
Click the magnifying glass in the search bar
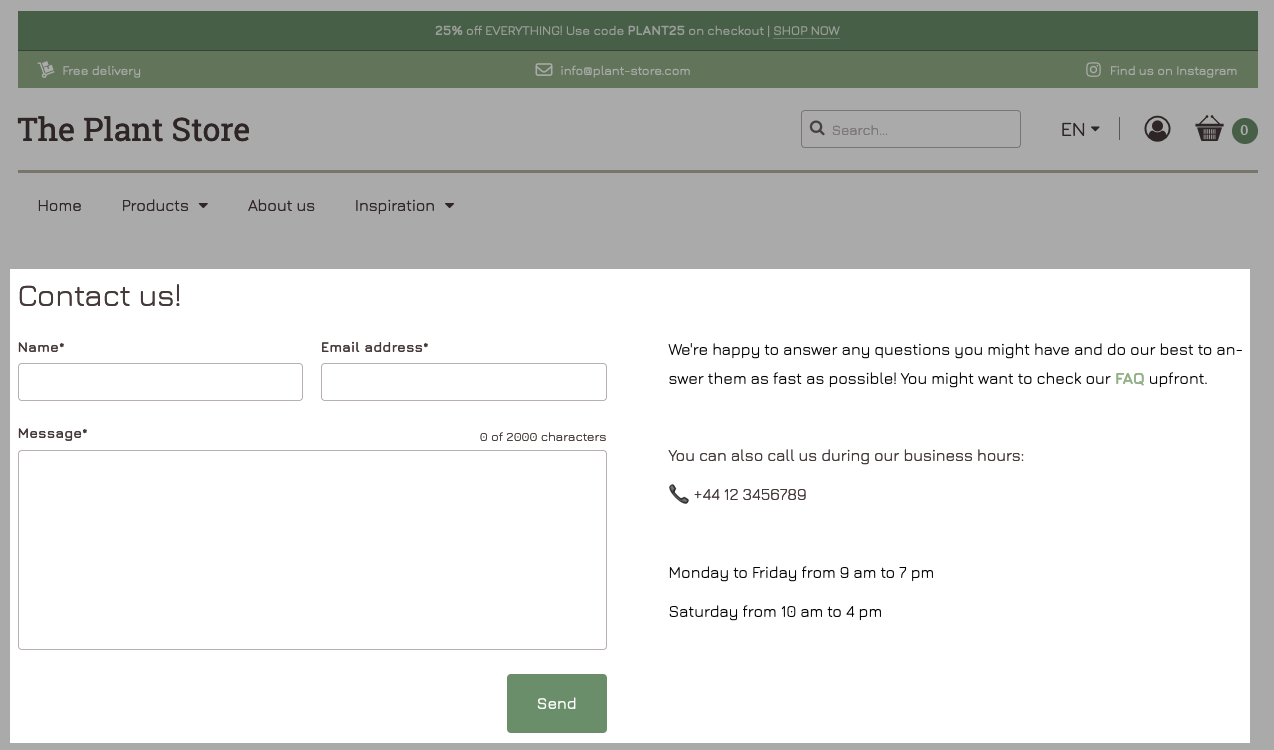[x=817, y=129]
